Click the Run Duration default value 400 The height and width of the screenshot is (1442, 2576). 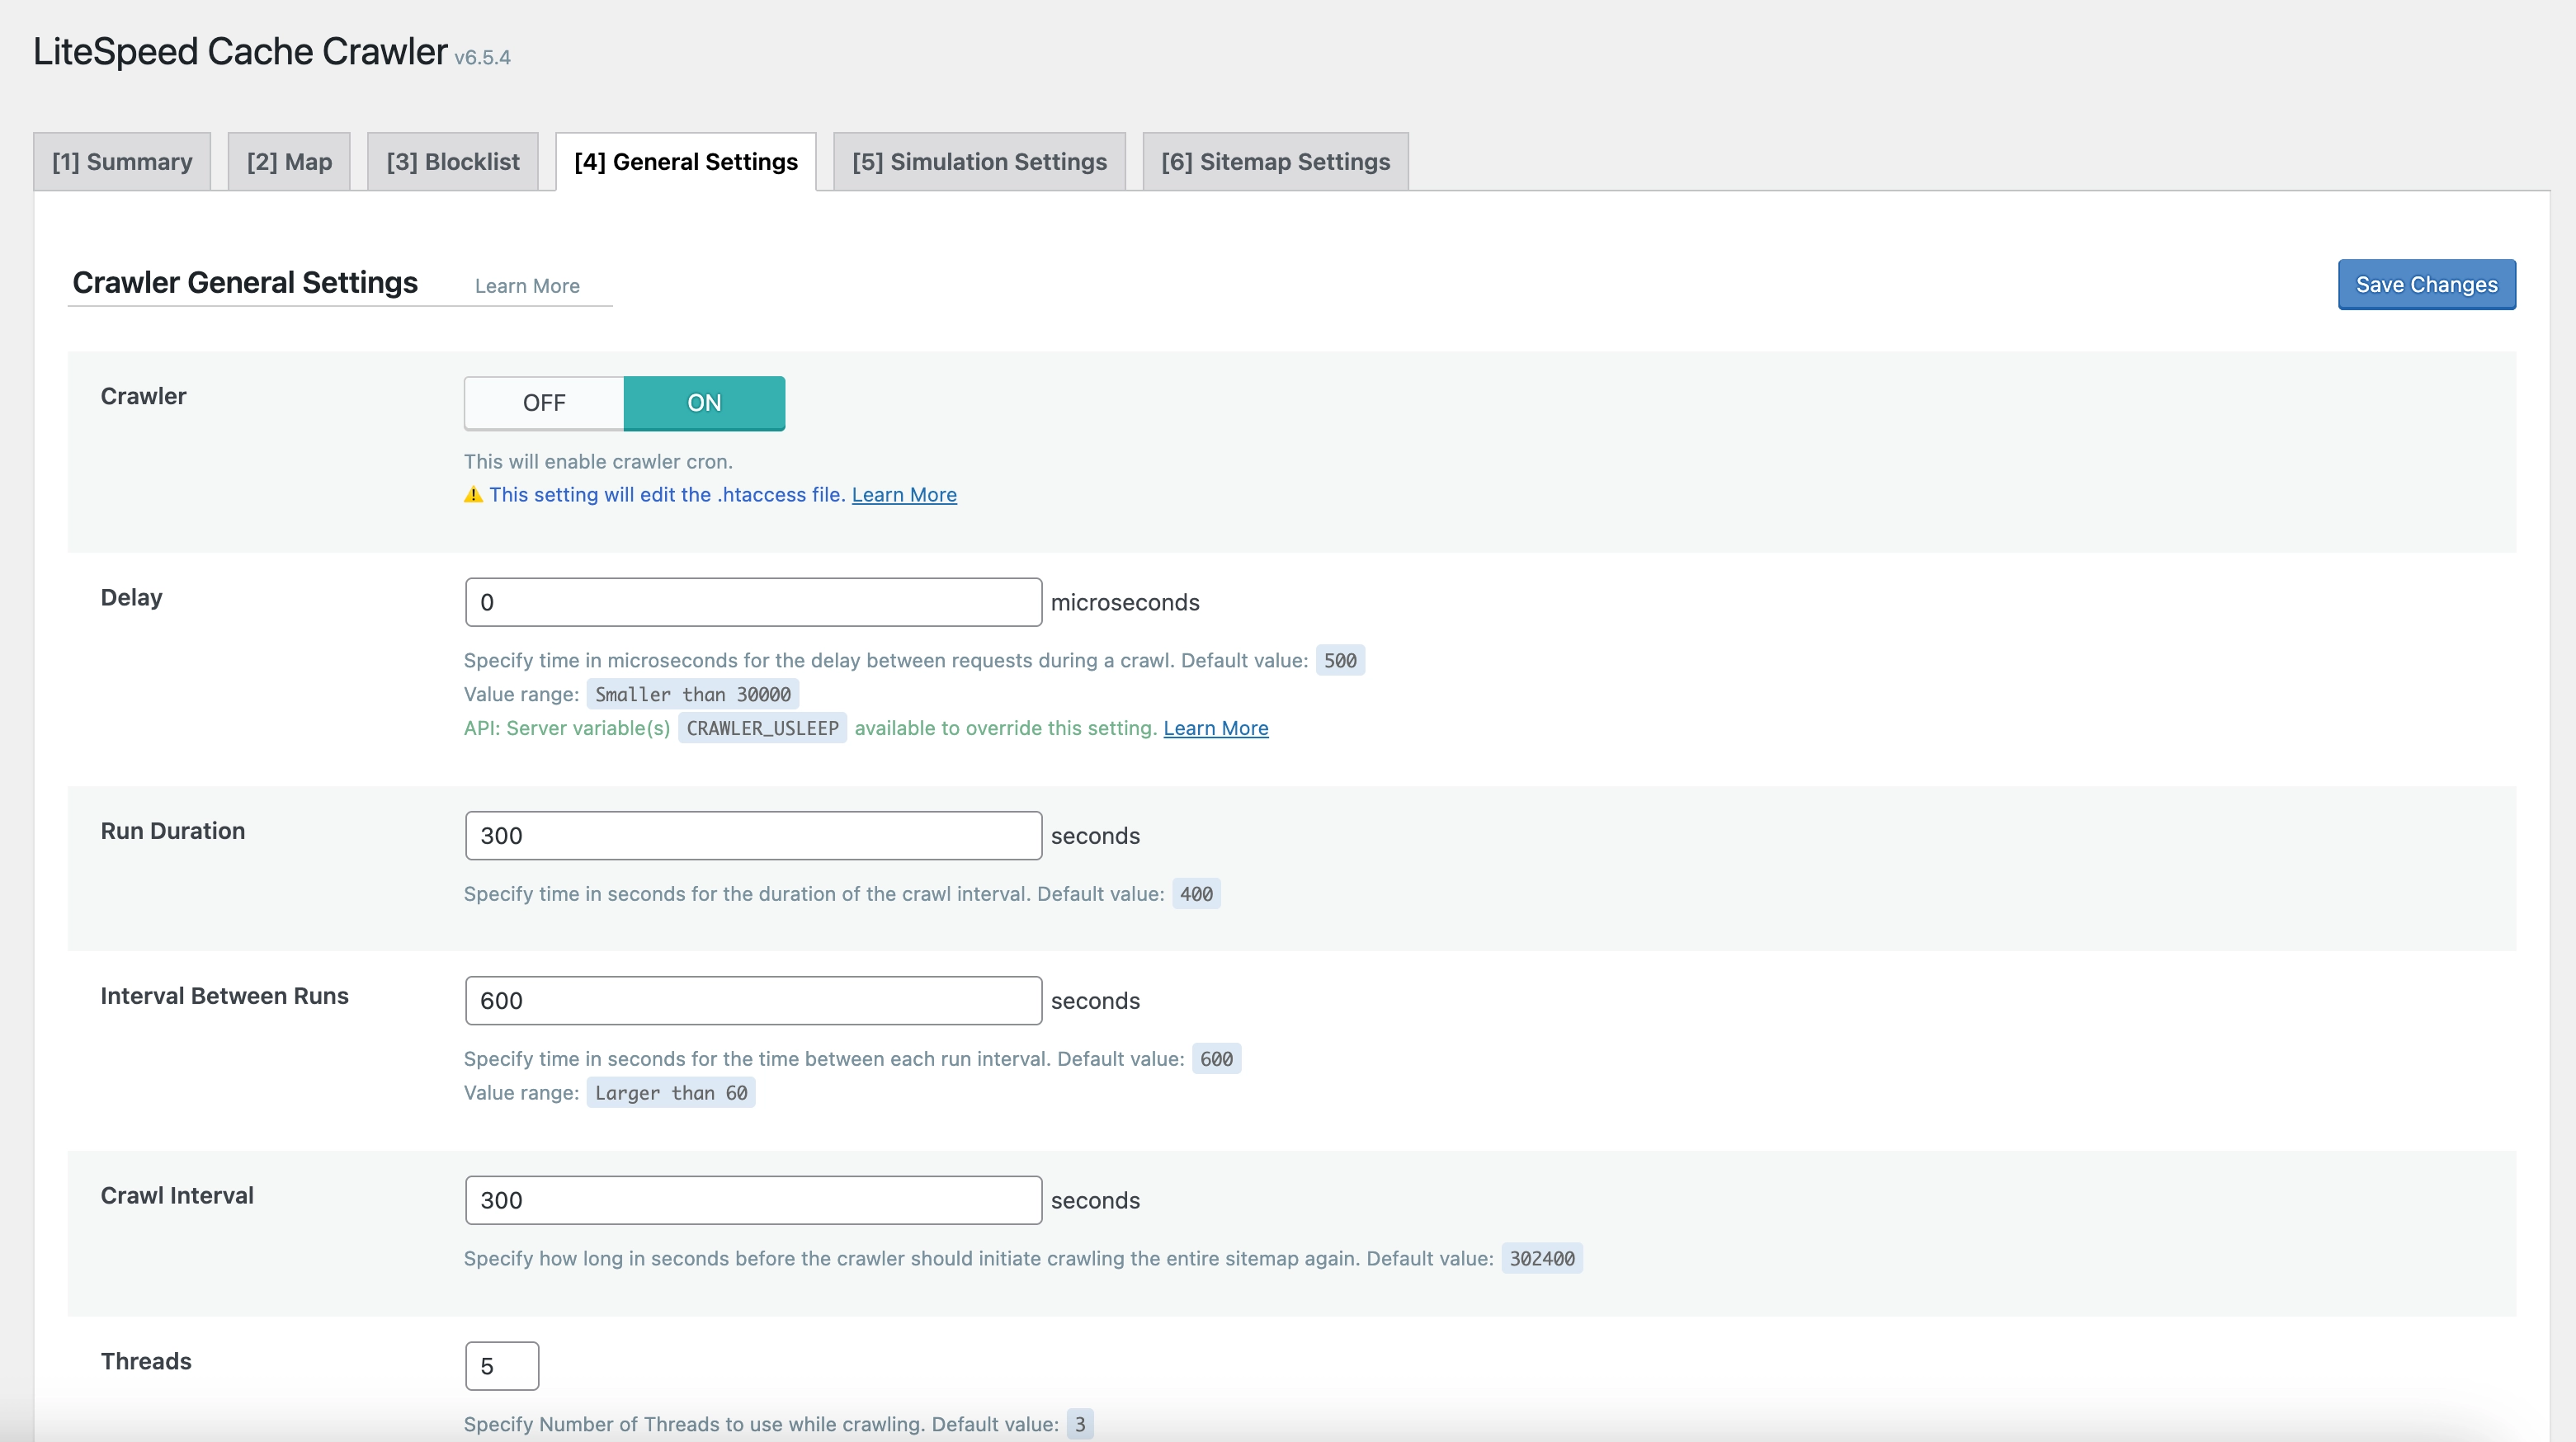point(1196,894)
